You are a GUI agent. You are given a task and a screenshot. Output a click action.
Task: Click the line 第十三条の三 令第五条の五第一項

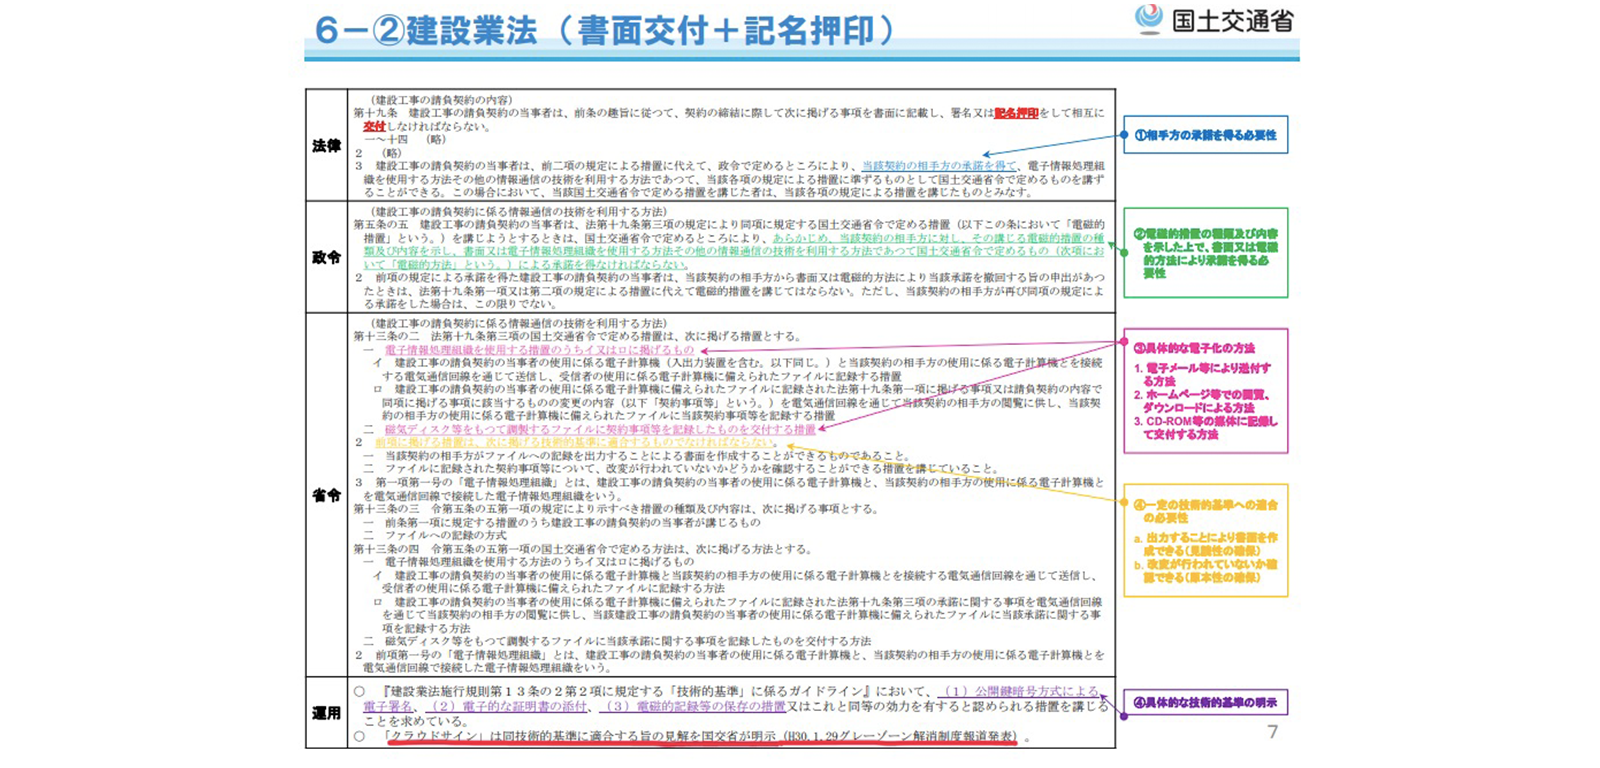coord(615,509)
